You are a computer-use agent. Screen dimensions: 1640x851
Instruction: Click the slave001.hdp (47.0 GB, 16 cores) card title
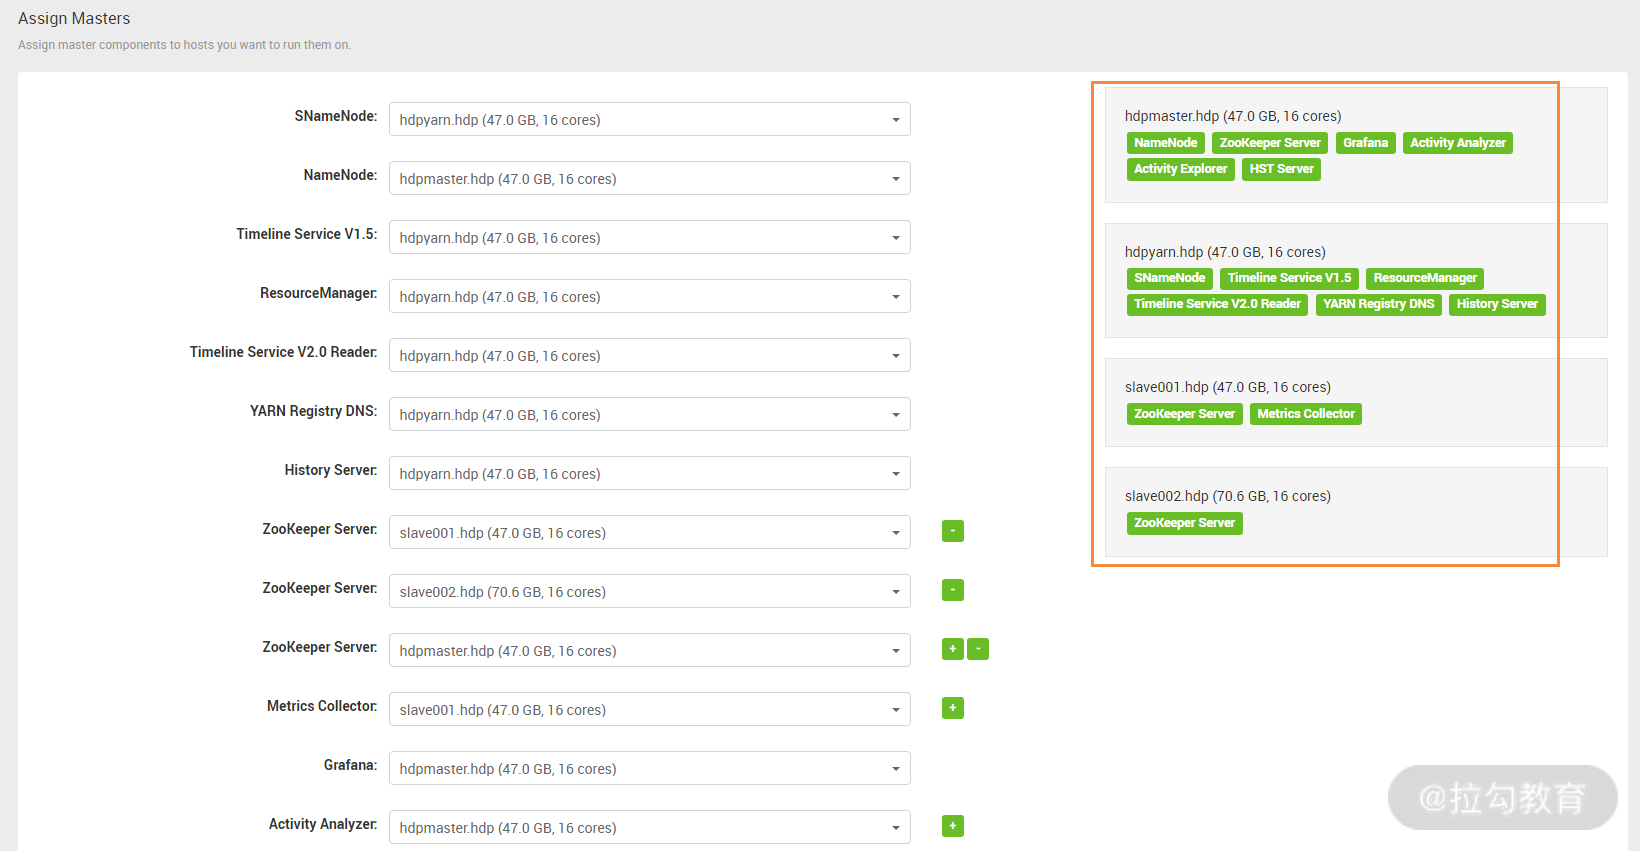coord(1228,387)
